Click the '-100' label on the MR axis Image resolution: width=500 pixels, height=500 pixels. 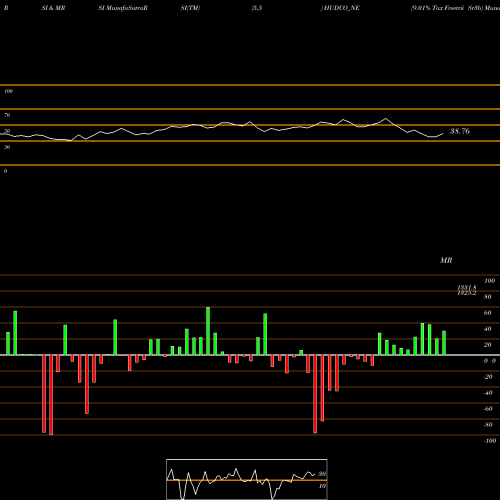point(490,441)
